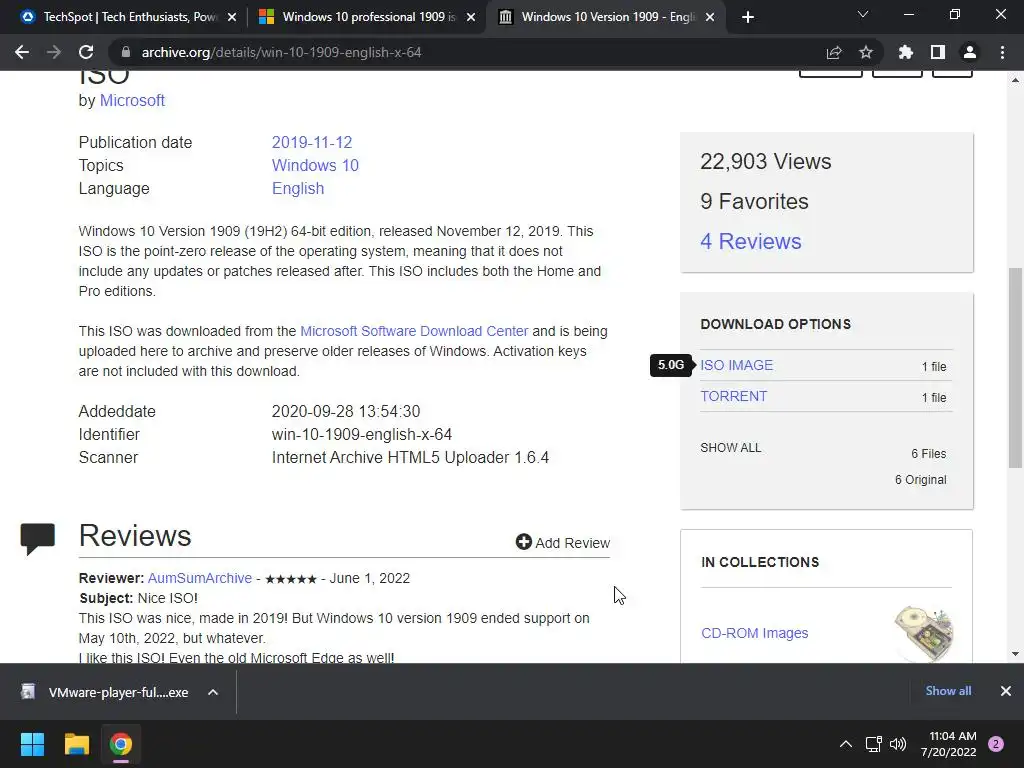Click SHOW ALL download files
Viewport: 1024px width, 768px height.
[x=730, y=448]
